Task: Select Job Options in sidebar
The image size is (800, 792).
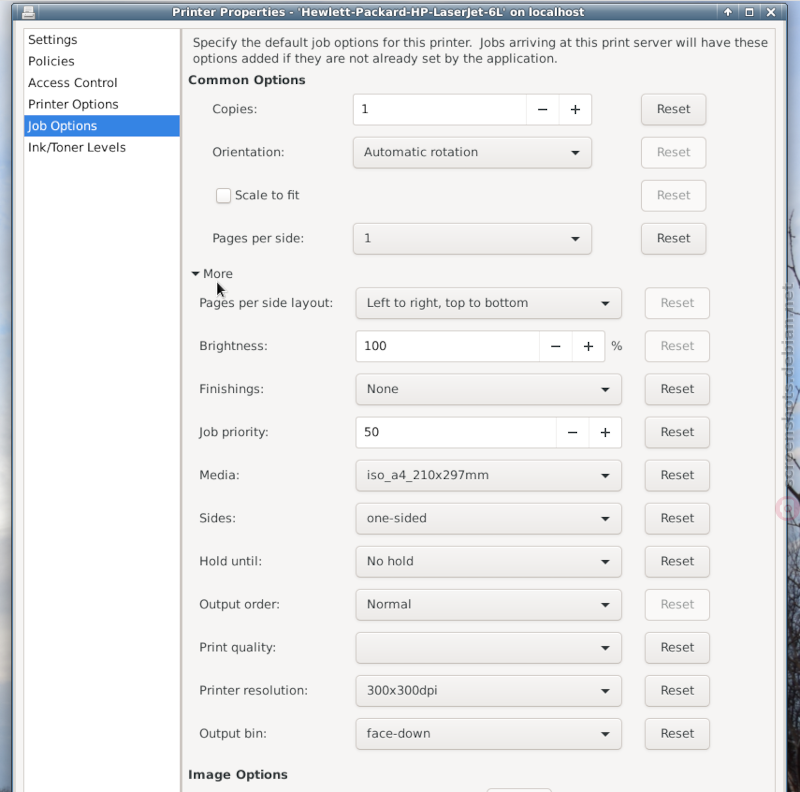Action: point(102,126)
